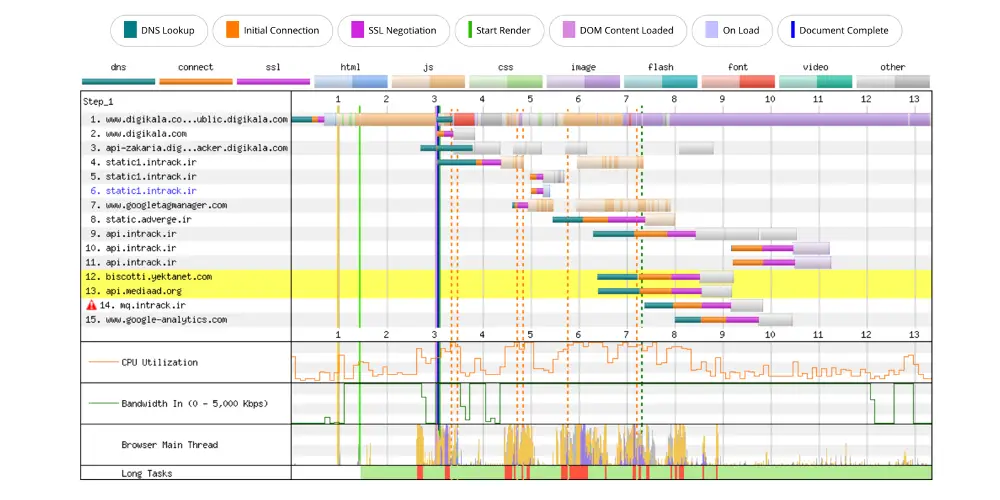Click the Step_1 header label
The image size is (1000, 500).
pyautogui.click(x=98, y=101)
